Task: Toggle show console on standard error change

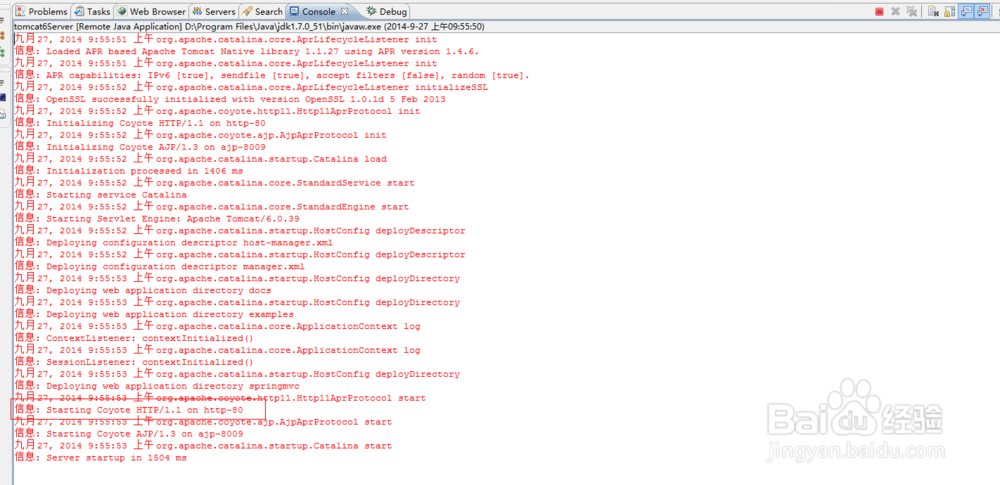Action: [x=982, y=11]
